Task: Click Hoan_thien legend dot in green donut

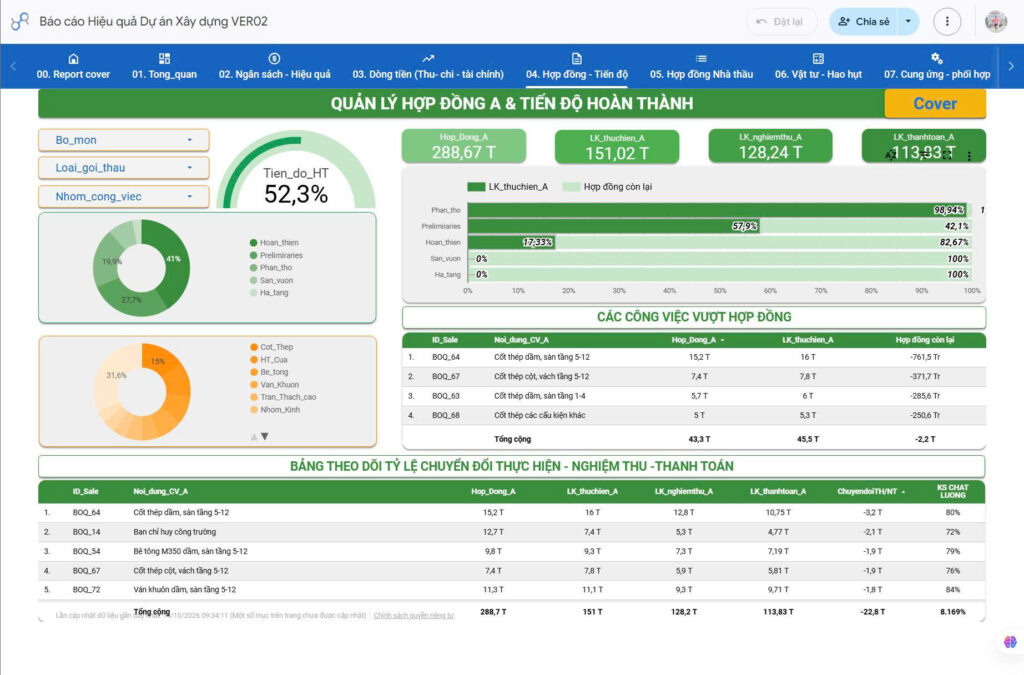Action: 253,243
